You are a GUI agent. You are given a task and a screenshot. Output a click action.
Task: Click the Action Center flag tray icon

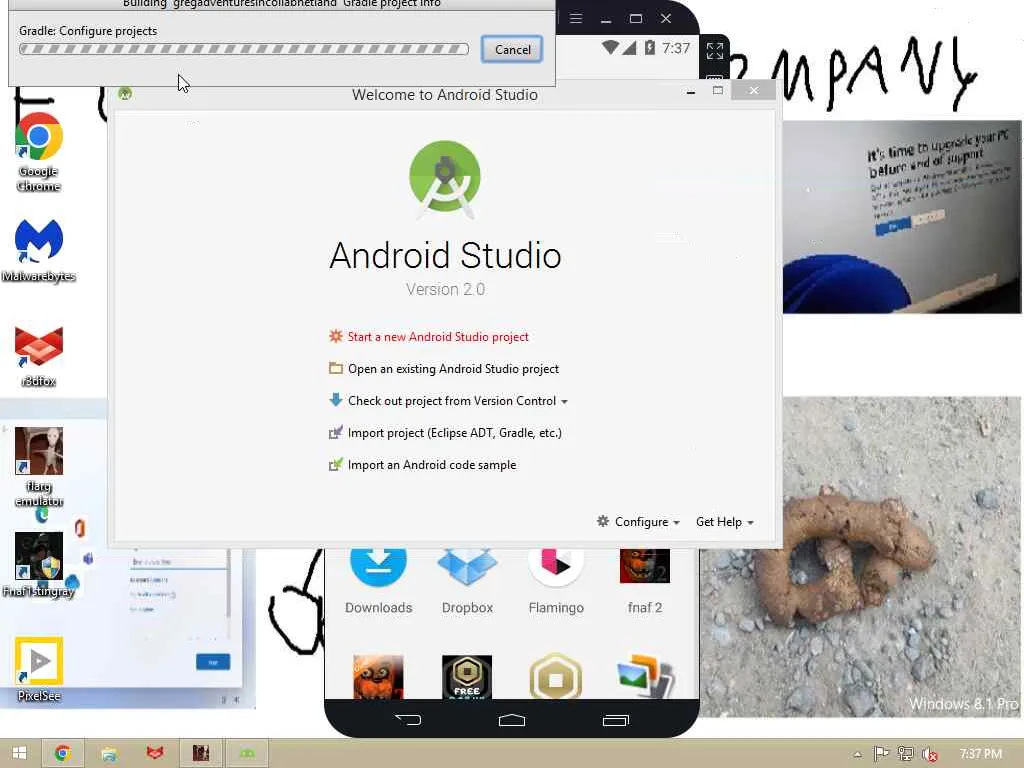pos(881,754)
